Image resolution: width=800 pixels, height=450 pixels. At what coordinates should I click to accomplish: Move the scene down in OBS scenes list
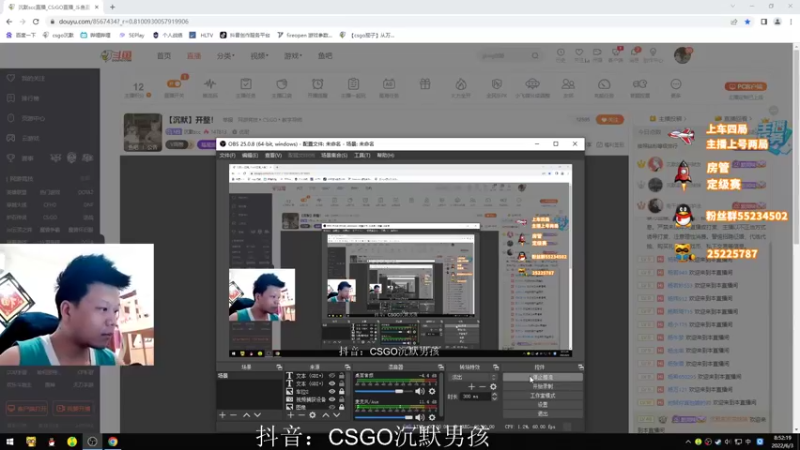[x=258, y=415]
